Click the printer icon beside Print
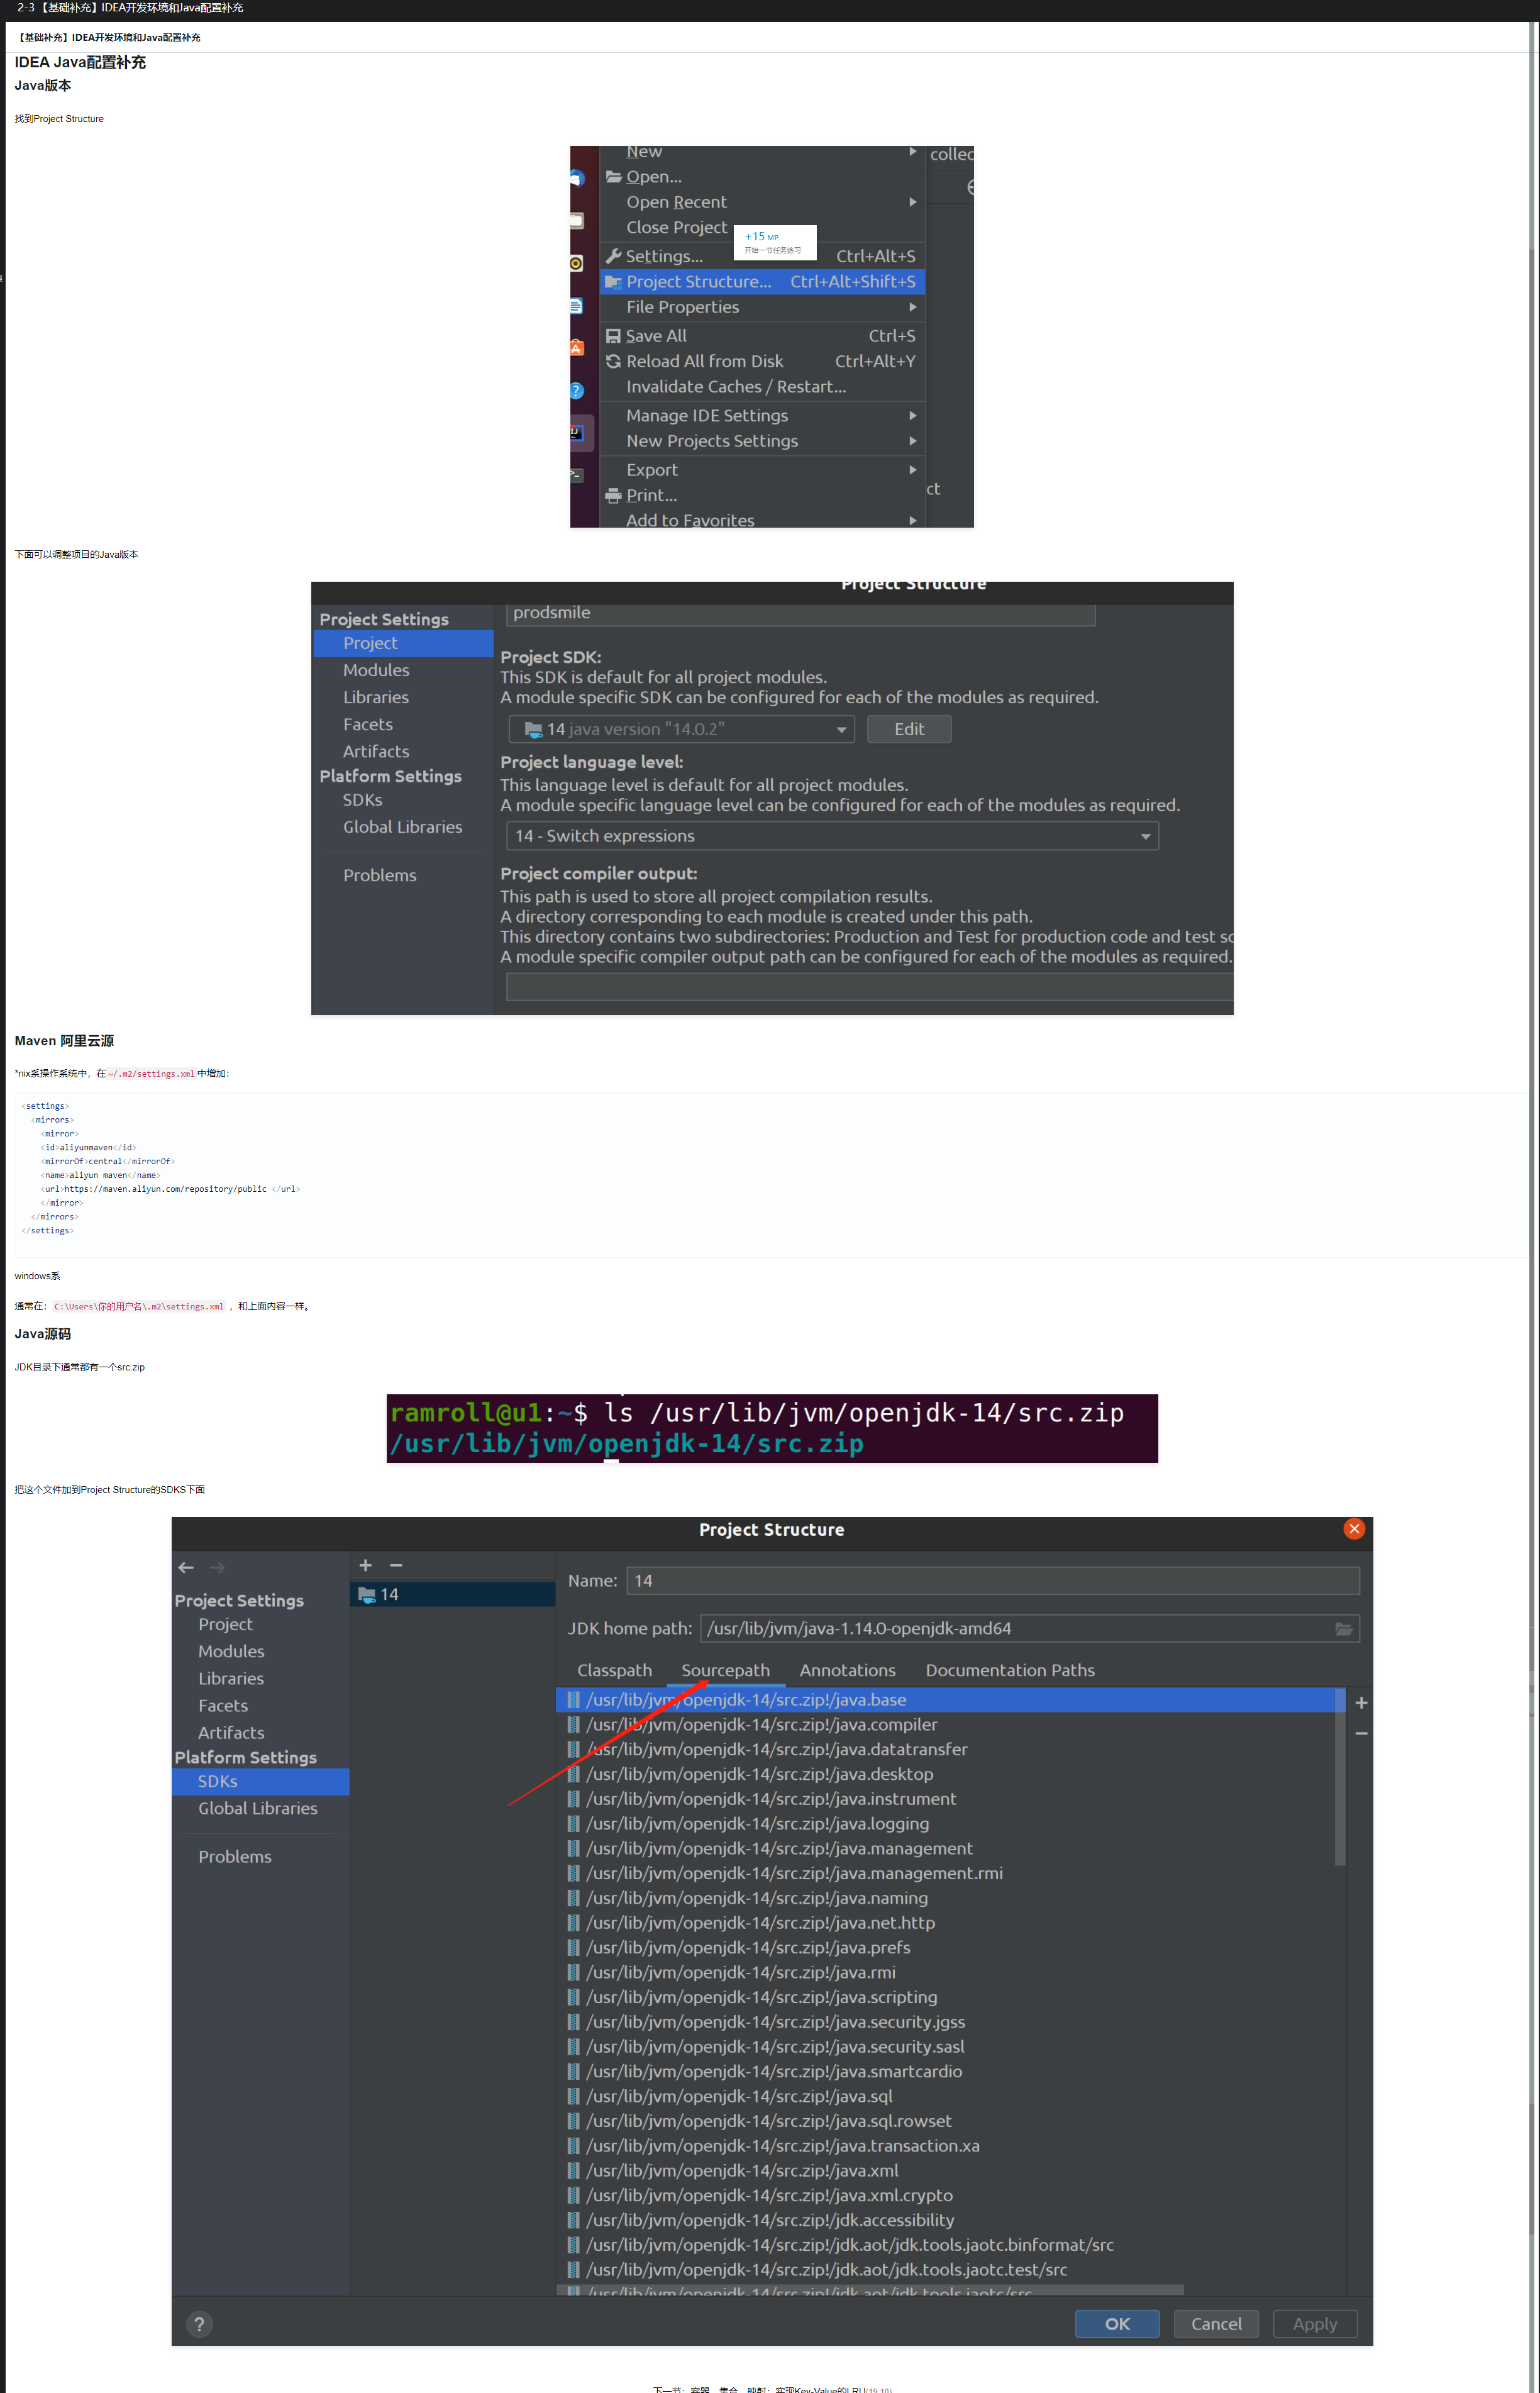The image size is (1540, 2393). [x=613, y=496]
